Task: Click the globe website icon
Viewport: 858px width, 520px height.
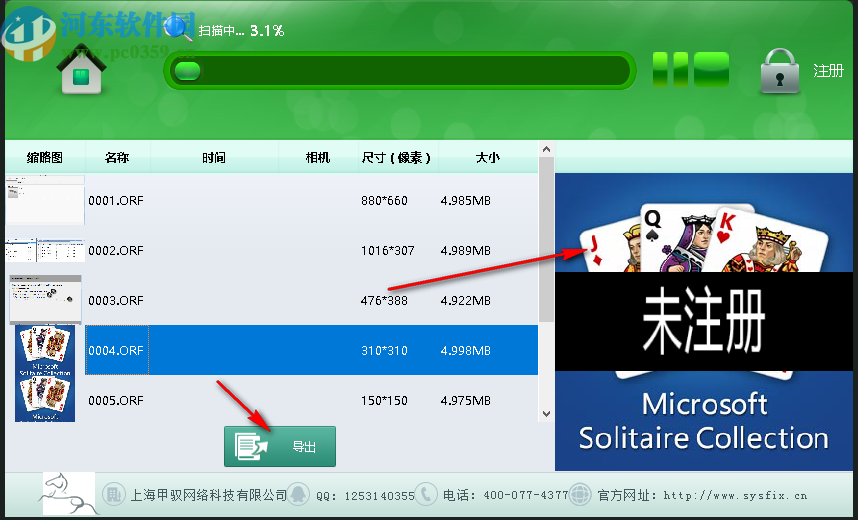Action: point(580,494)
